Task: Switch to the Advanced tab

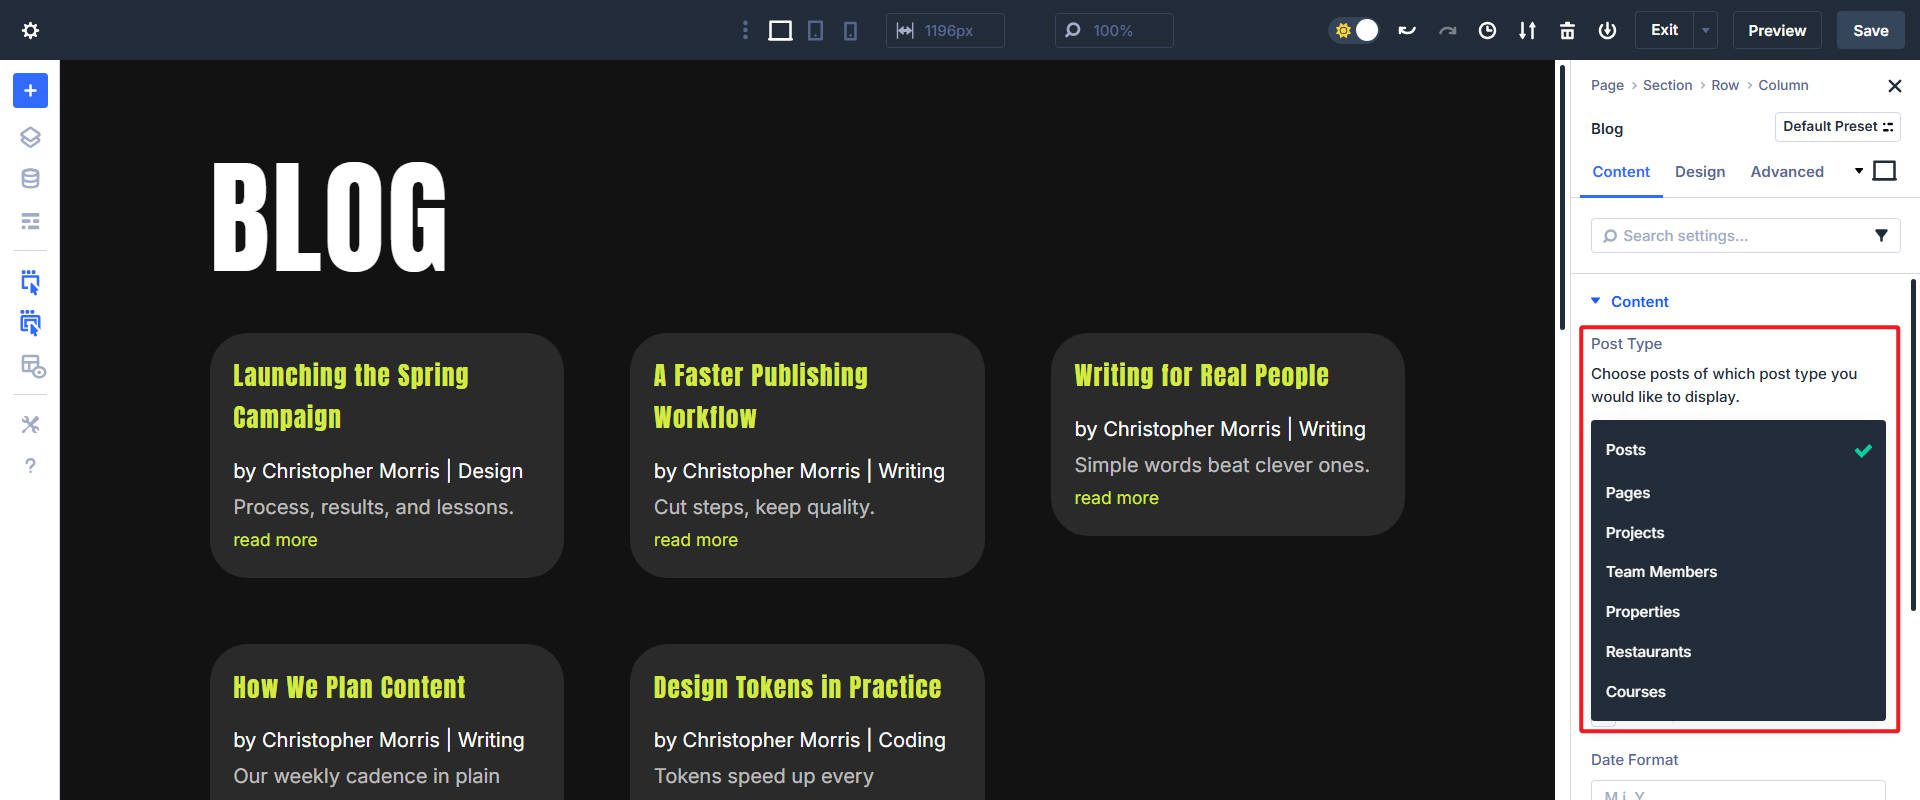Action: [1786, 172]
